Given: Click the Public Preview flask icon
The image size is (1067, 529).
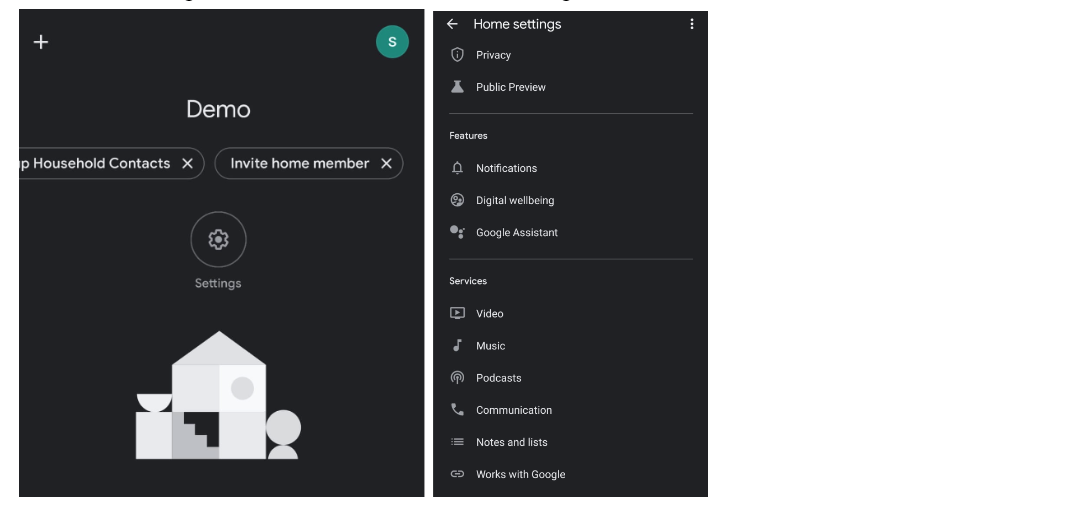Looking at the screenshot, I should pyautogui.click(x=457, y=86).
